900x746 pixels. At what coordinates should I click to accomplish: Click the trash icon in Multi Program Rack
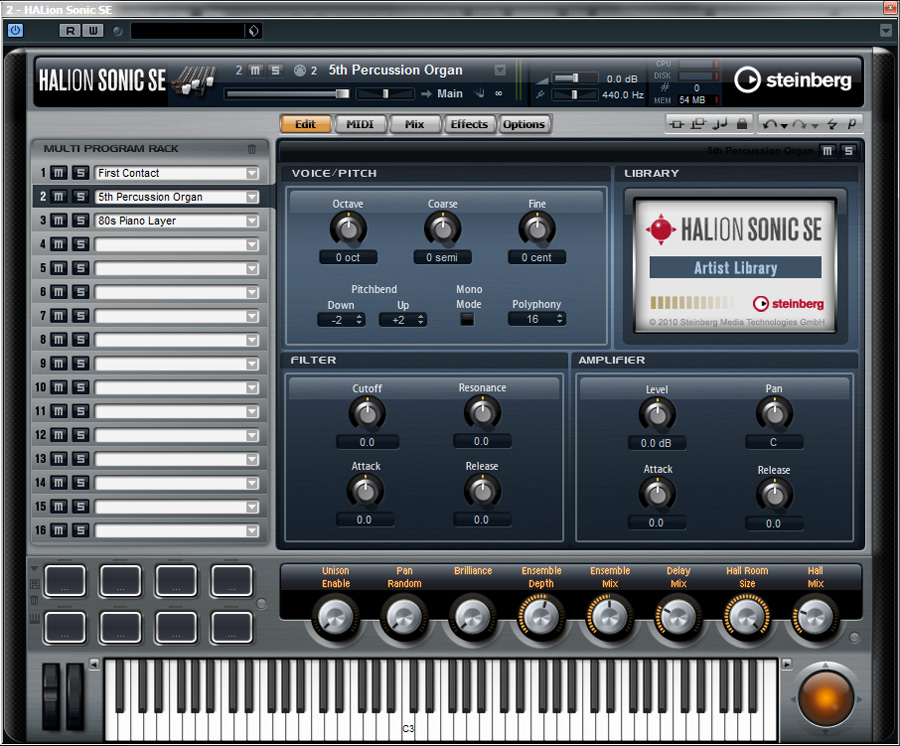tap(251, 149)
